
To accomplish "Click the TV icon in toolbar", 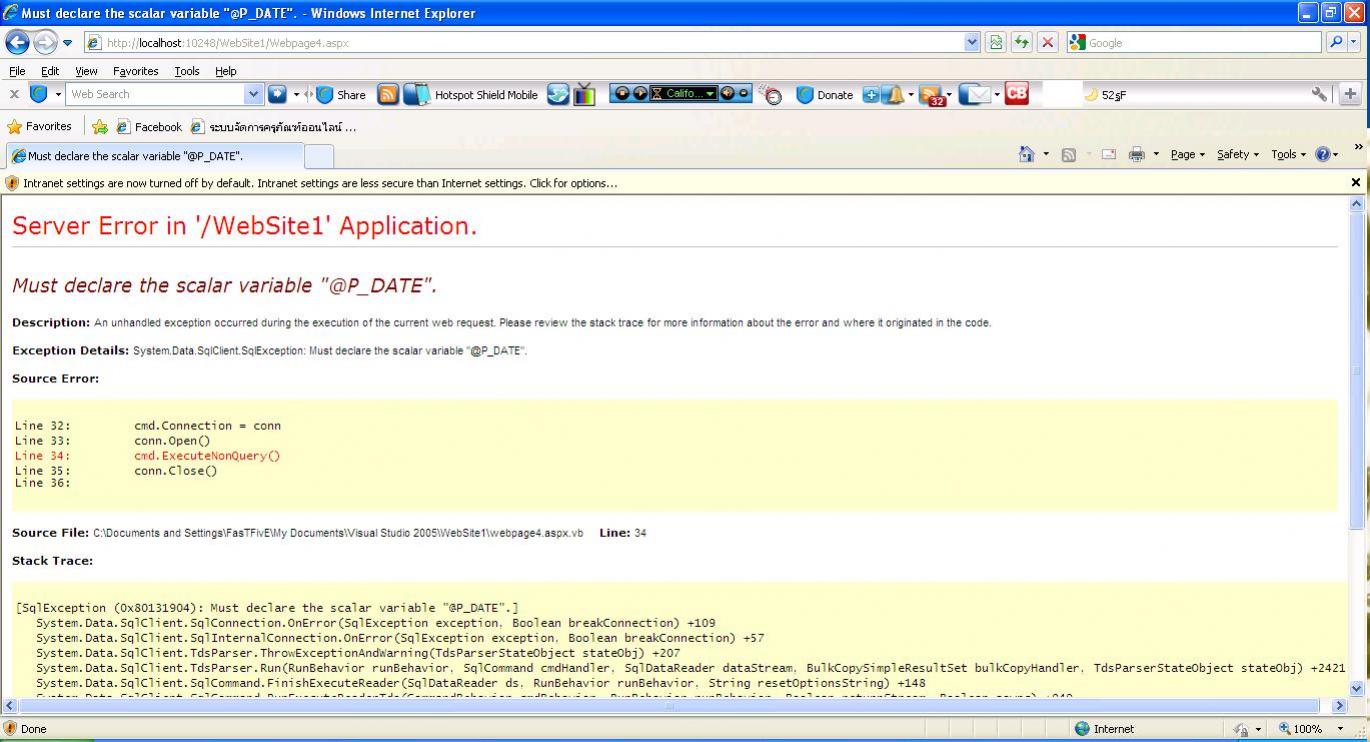I will [x=585, y=95].
